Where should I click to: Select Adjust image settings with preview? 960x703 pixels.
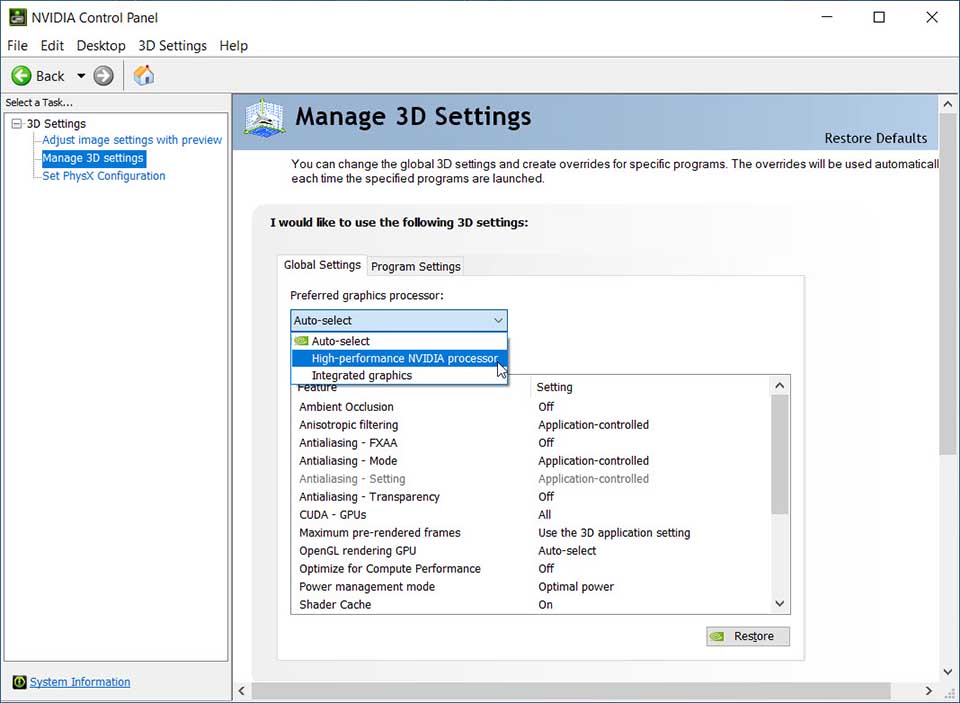coord(132,140)
